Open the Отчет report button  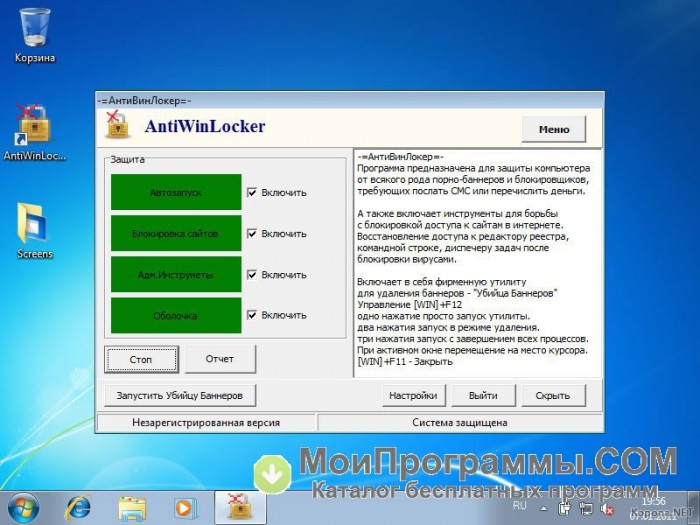tap(220, 359)
